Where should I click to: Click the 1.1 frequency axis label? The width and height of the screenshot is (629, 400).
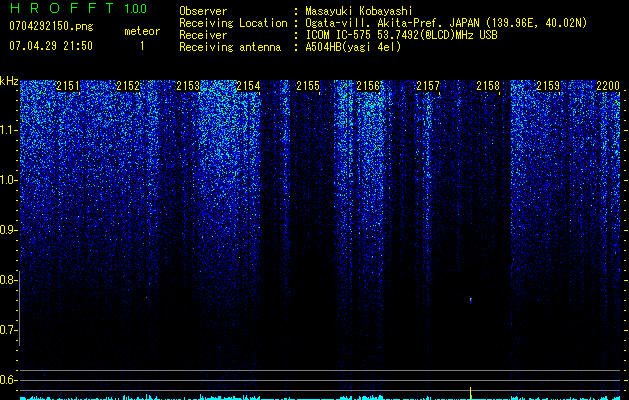pyautogui.click(x=8, y=130)
